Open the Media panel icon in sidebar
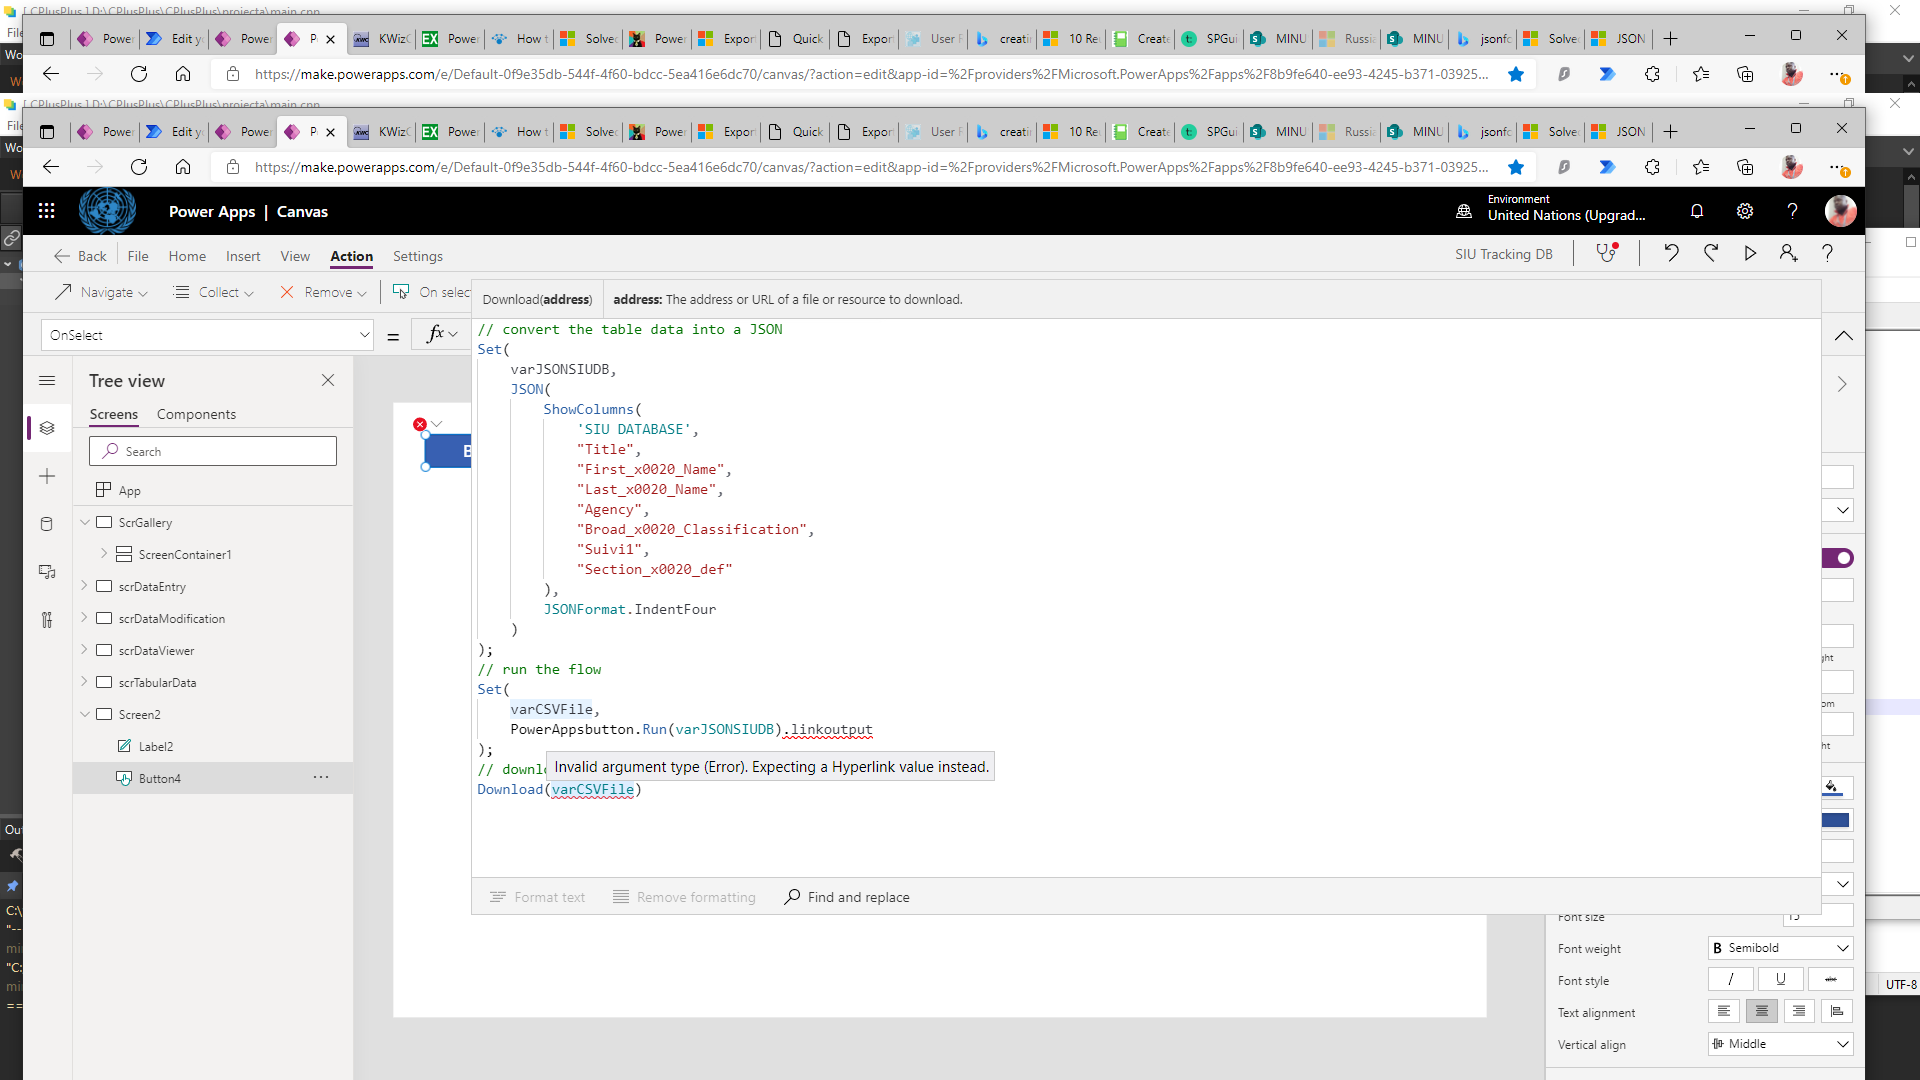Viewport: 1920px width, 1080px height. [x=47, y=572]
